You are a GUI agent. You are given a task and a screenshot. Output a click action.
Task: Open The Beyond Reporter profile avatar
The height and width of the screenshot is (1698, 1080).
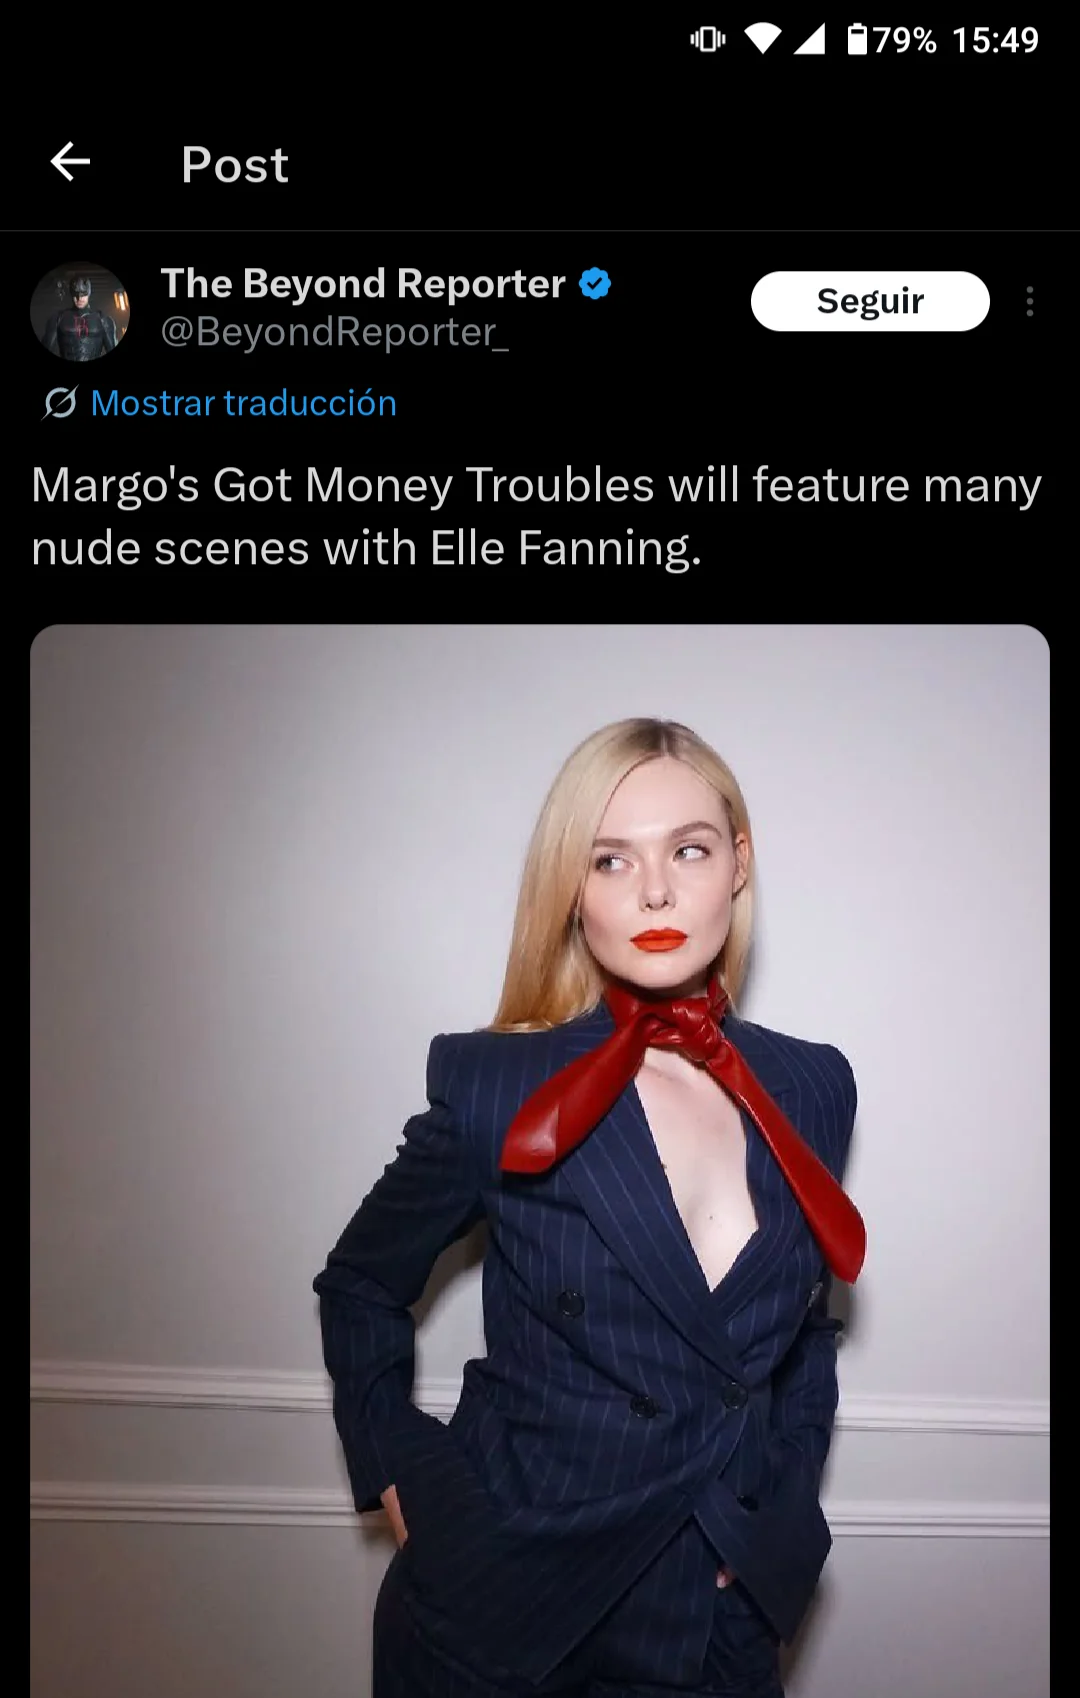click(80, 311)
